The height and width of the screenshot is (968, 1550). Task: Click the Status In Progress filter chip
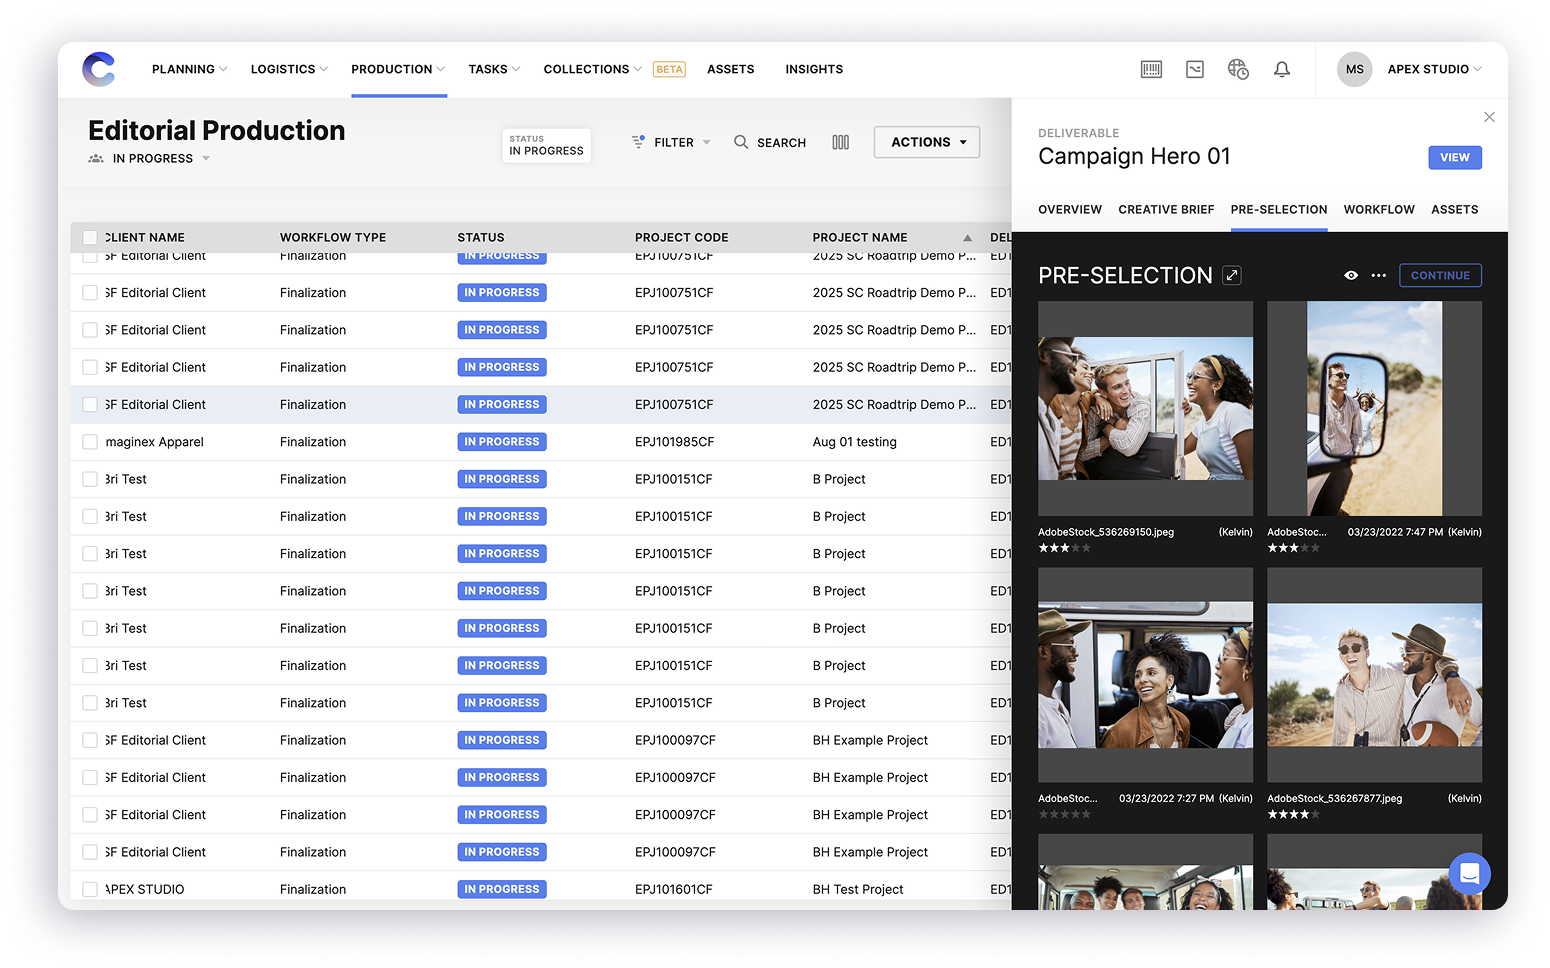pos(546,145)
